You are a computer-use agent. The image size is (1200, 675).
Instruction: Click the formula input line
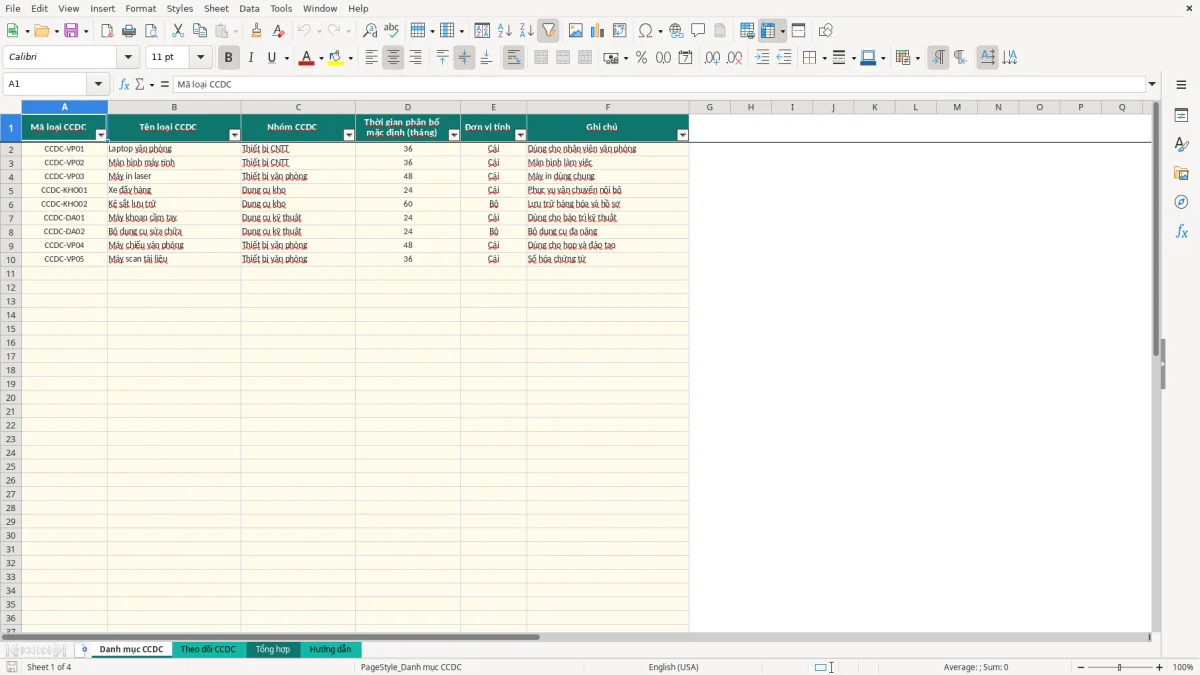pyautogui.click(x=659, y=84)
